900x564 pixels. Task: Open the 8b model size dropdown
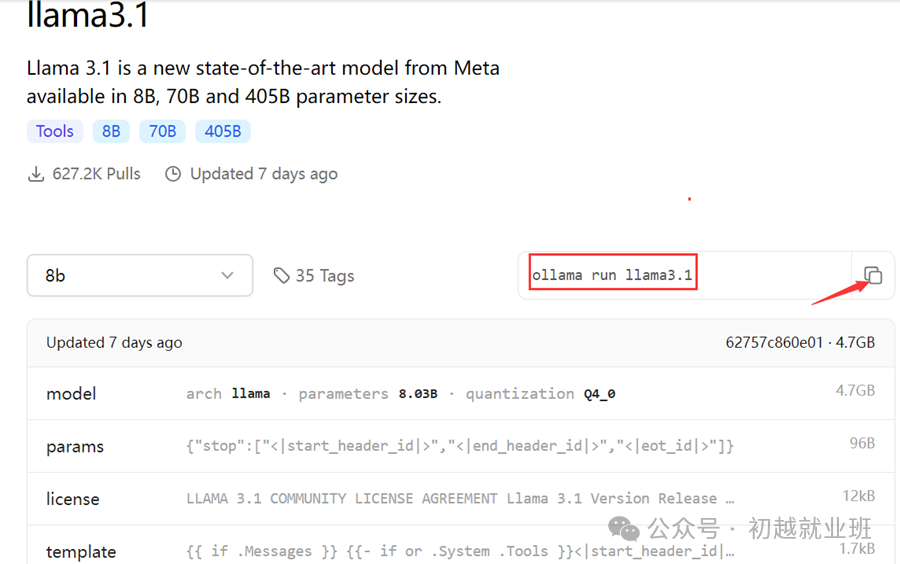[x=140, y=275]
